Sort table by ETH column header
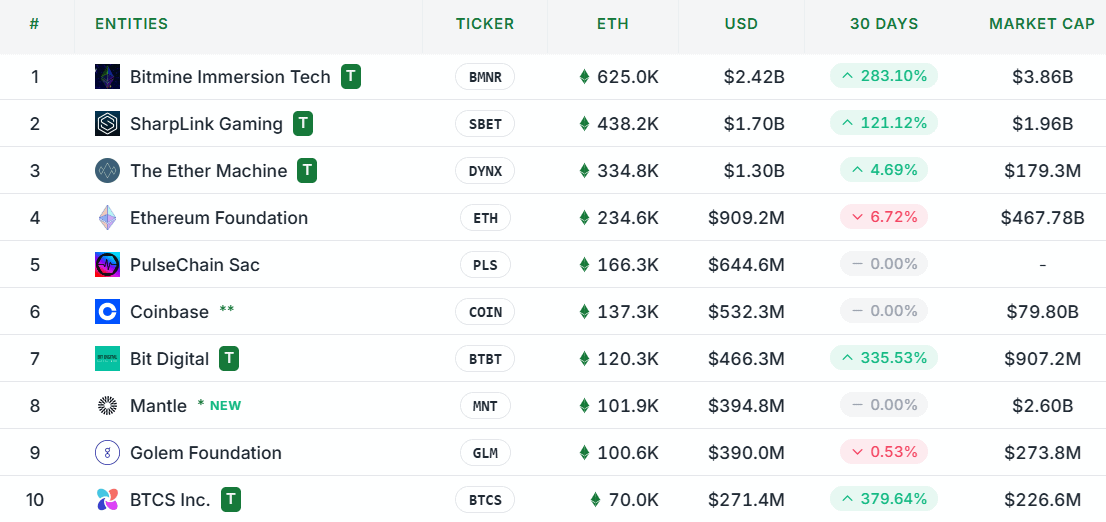1106x522 pixels. pyautogui.click(x=612, y=24)
